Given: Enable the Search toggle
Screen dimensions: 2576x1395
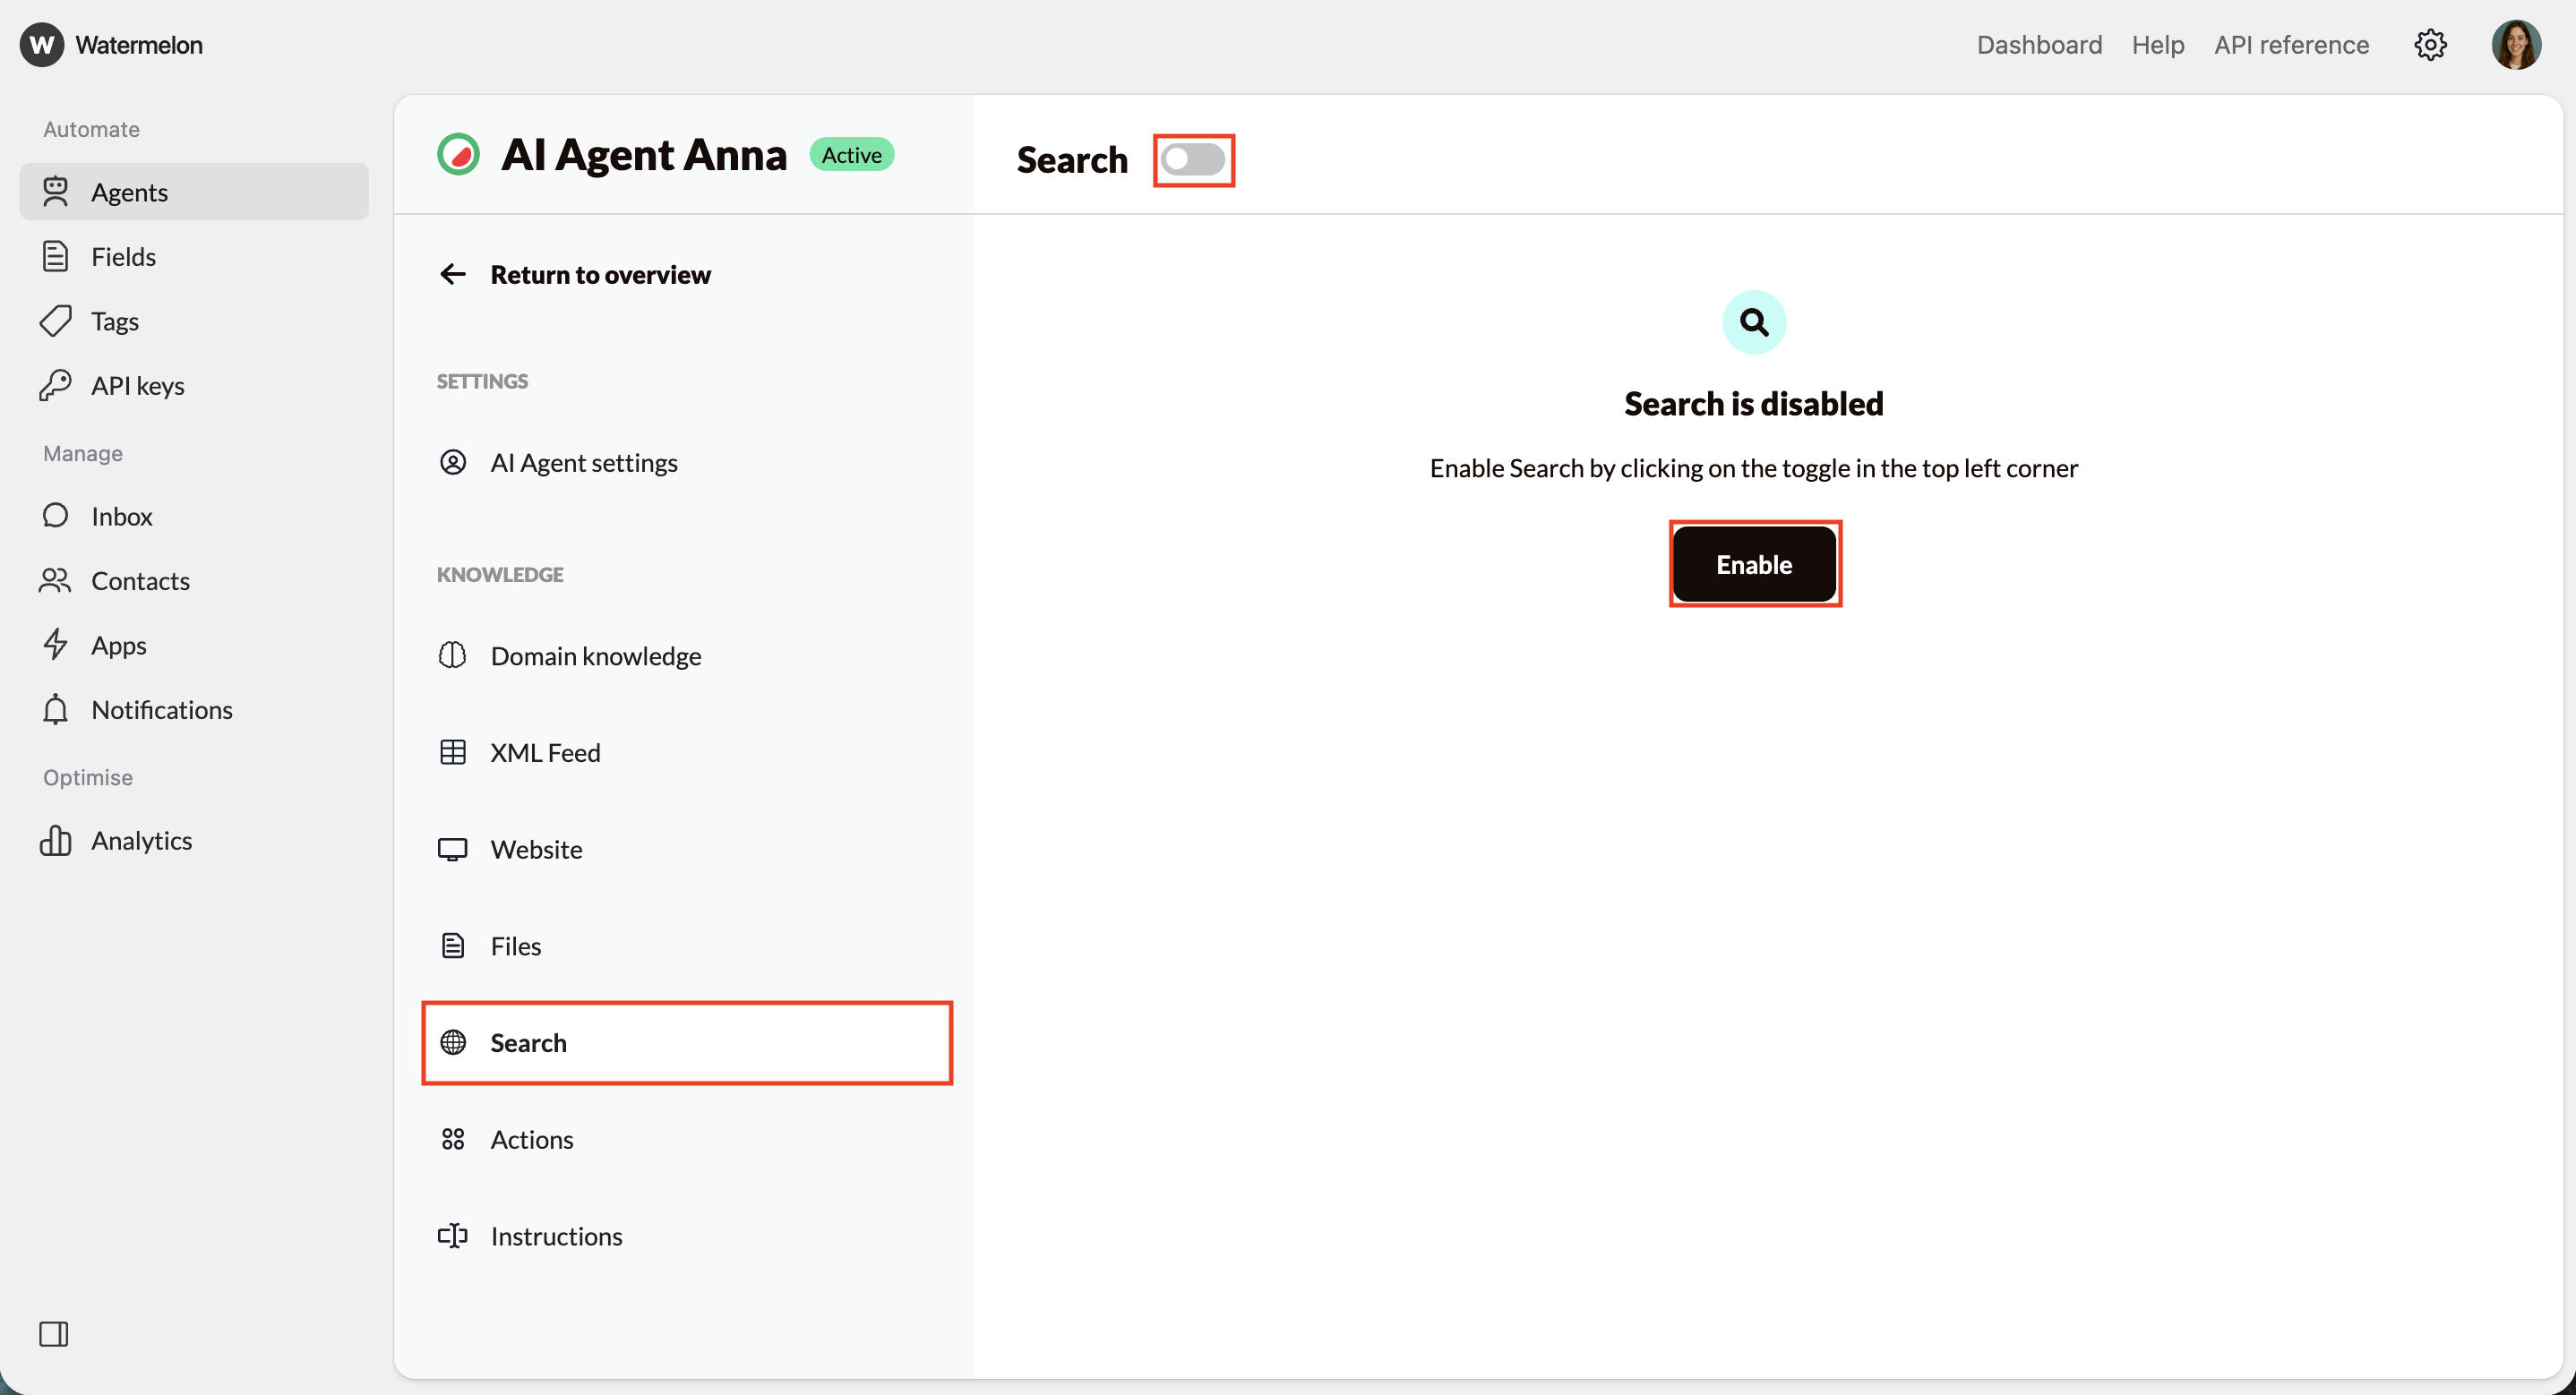Looking at the screenshot, I should pyautogui.click(x=1194, y=160).
